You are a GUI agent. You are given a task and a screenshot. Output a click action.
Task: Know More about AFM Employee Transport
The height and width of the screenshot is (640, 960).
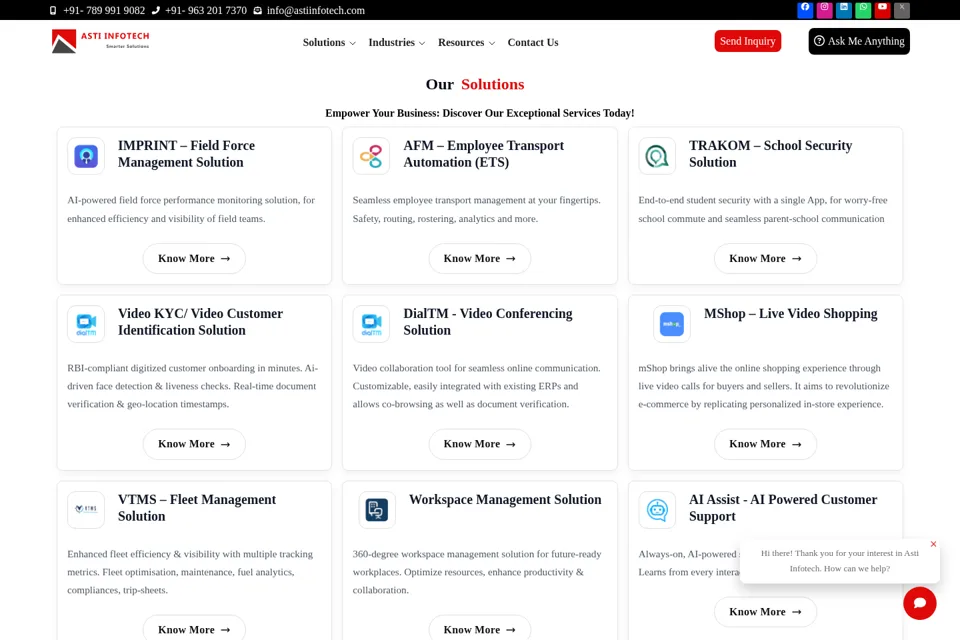pyautogui.click(x=479, y=258)
